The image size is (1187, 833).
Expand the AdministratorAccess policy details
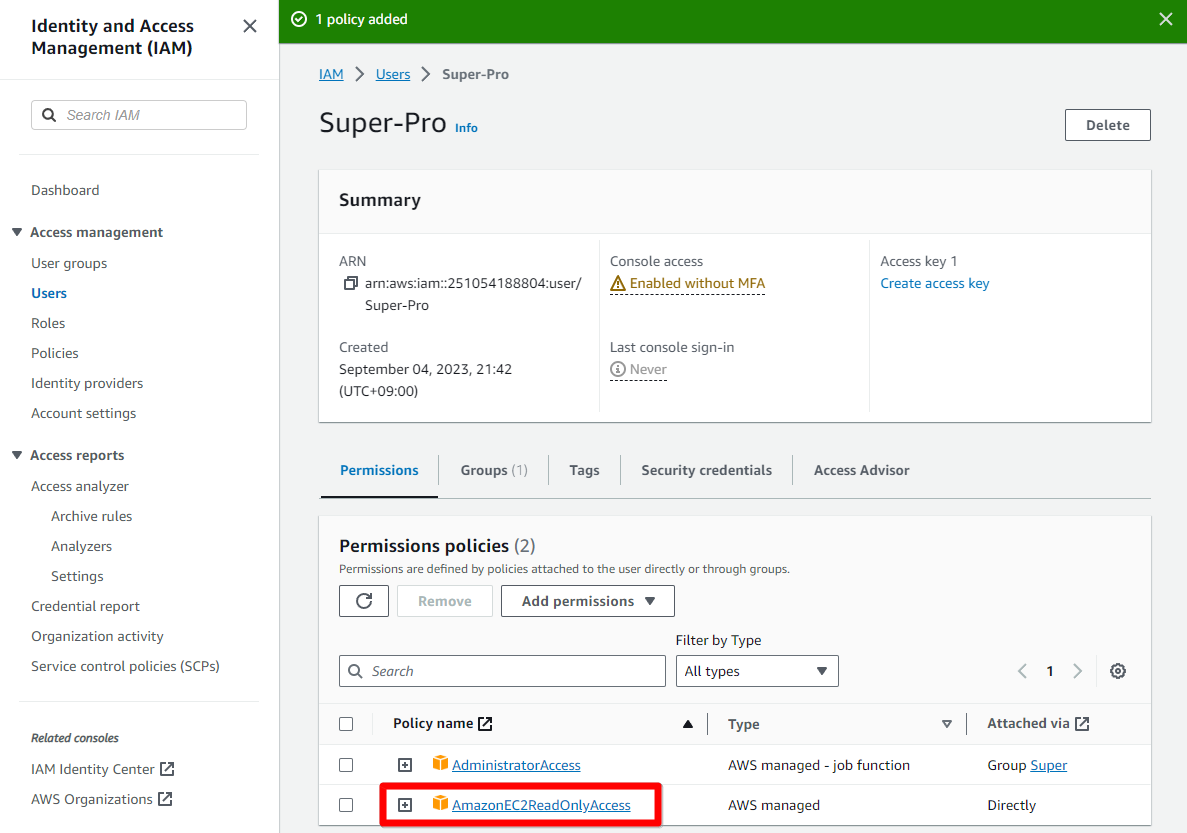click(405, 765)
